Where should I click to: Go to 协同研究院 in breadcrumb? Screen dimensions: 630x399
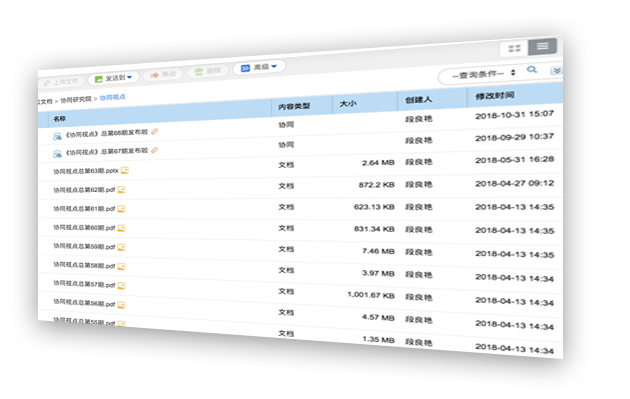[76, 100]
